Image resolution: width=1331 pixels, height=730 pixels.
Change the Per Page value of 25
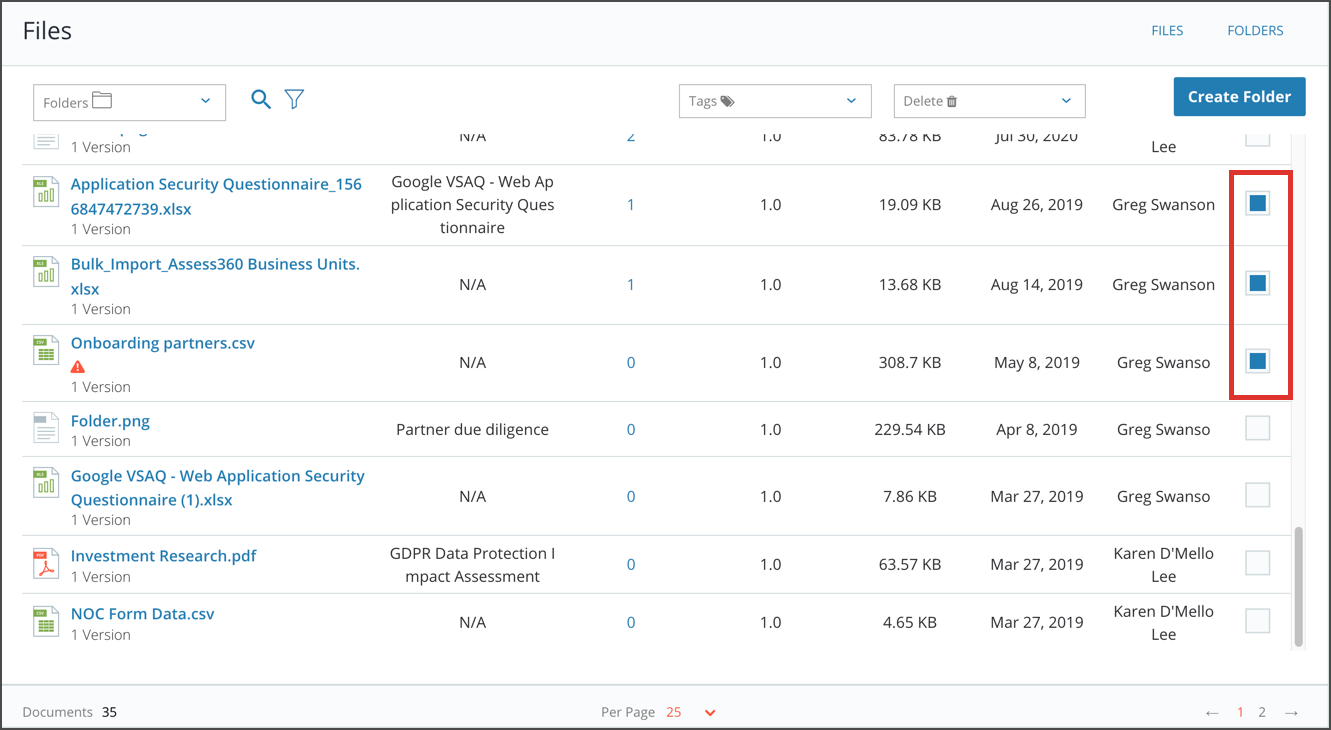[691, 713]
